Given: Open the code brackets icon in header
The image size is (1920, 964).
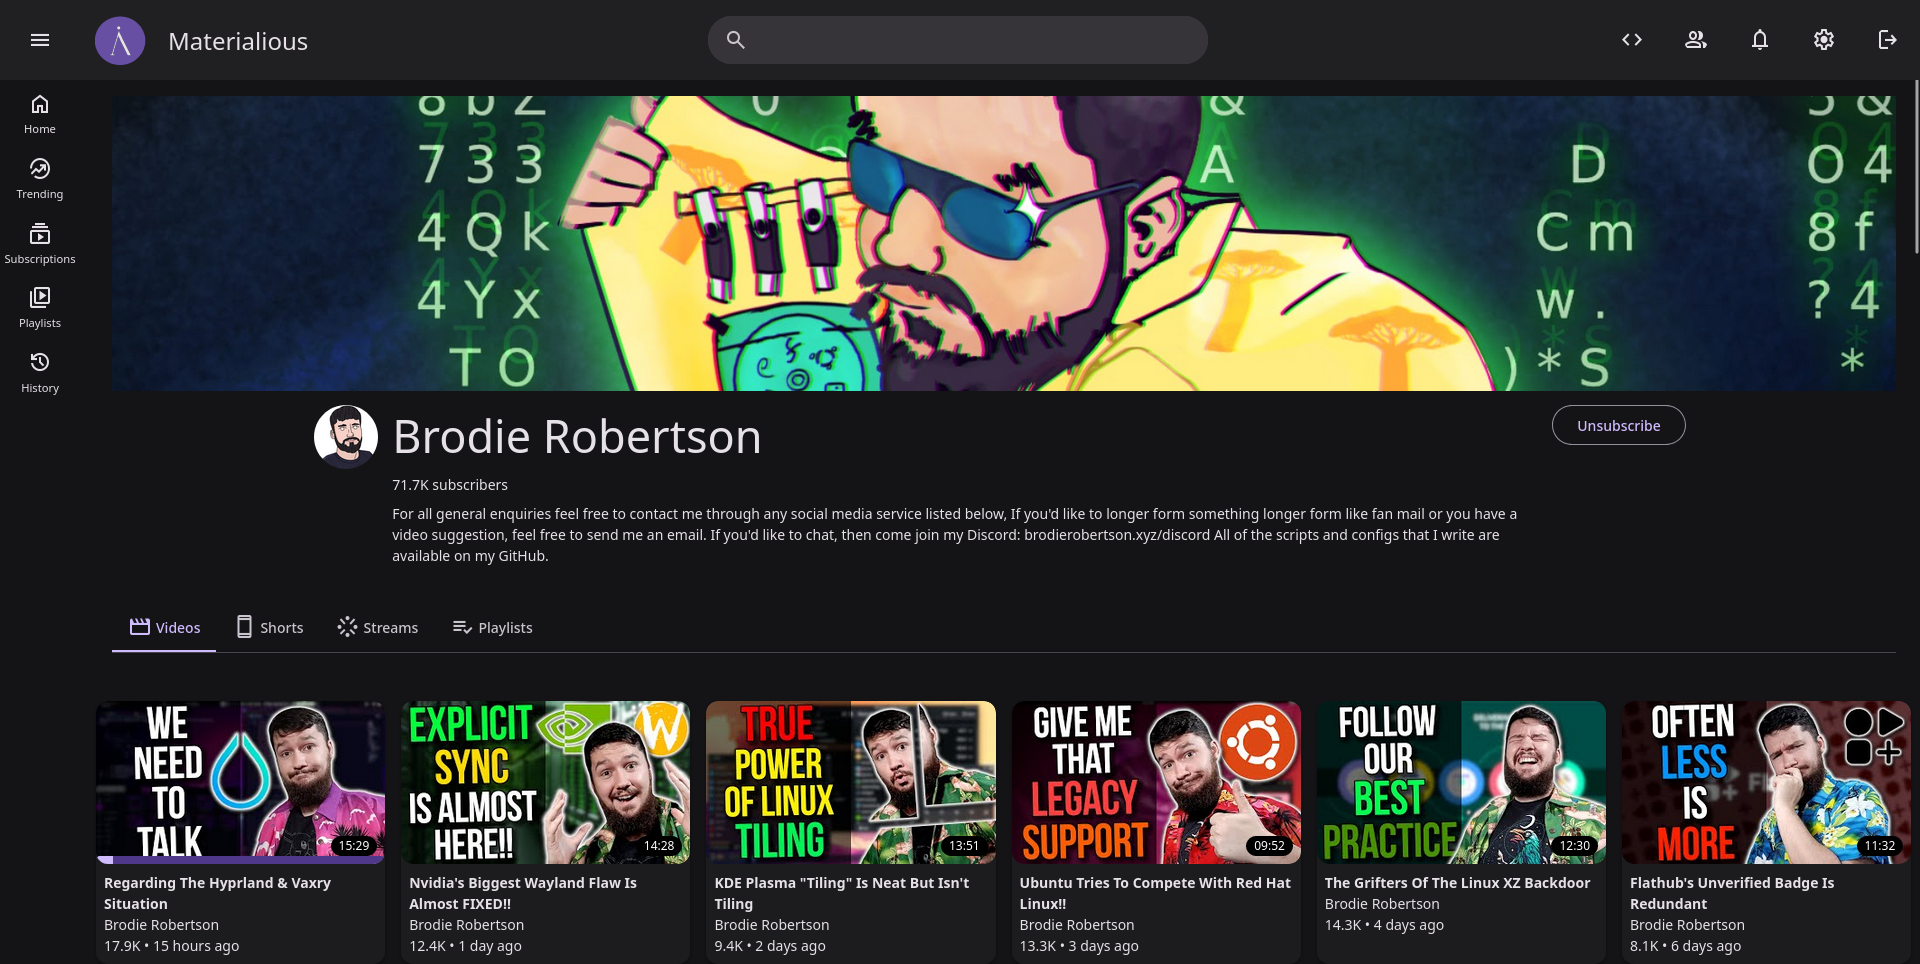Looking at the screenshot, I should (1632, 40).
